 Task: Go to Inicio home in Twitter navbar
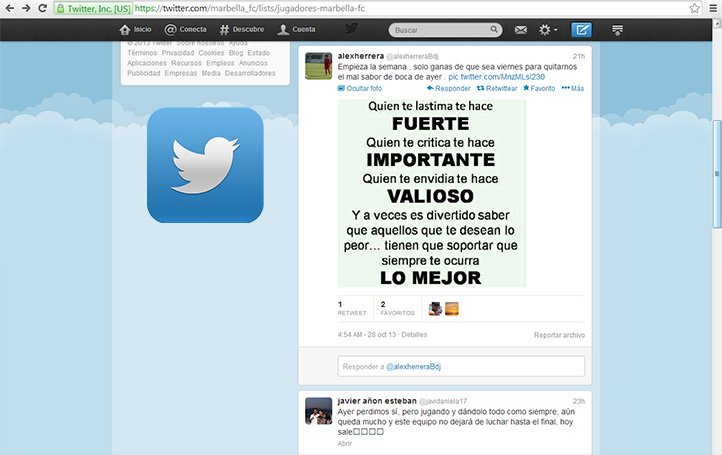pos(135,29)
